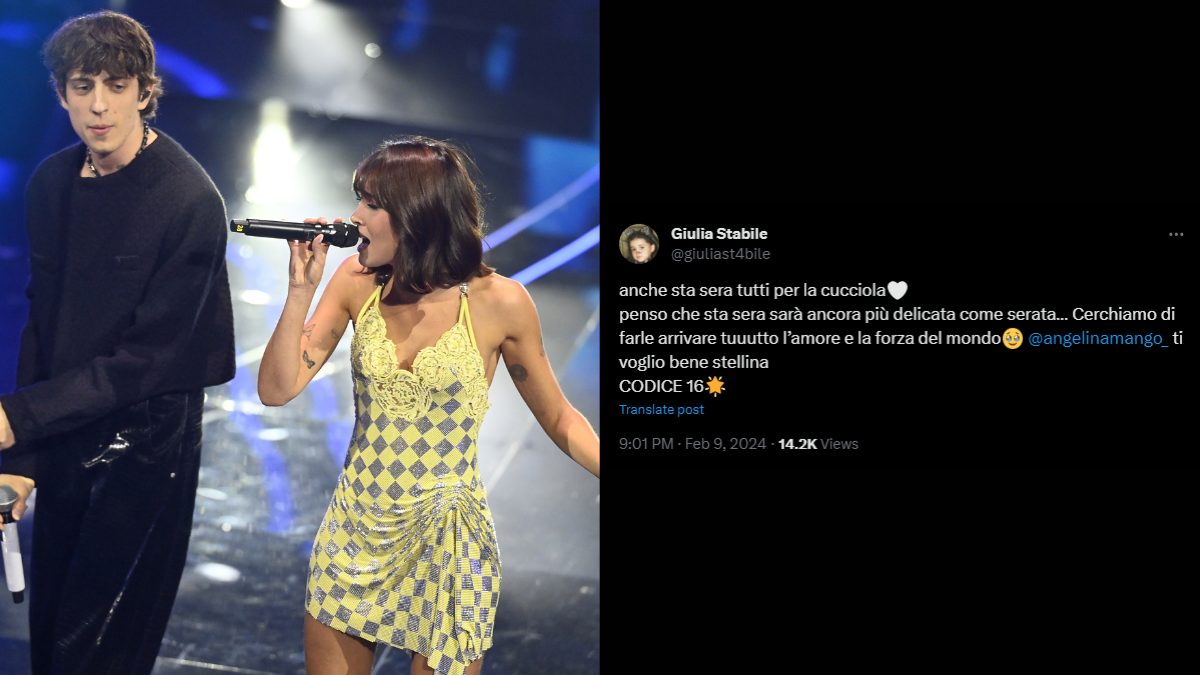Image resolution: width=1200 pixels, height=675 pixels.
Task: Click the white microphone in the man's hand
Action: tap(11, 545)
